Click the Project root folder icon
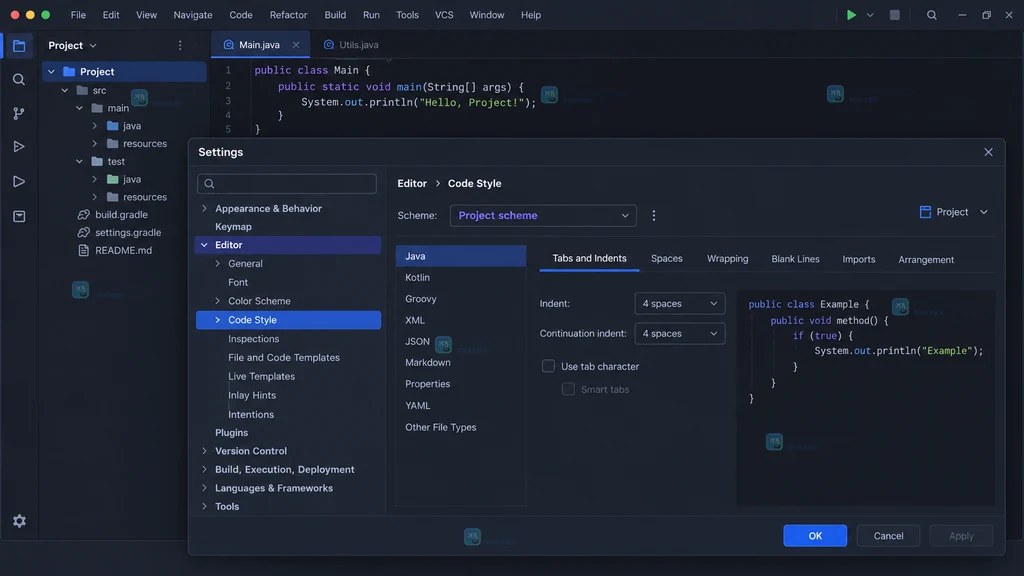1024x576 pixels. [69, 71]
